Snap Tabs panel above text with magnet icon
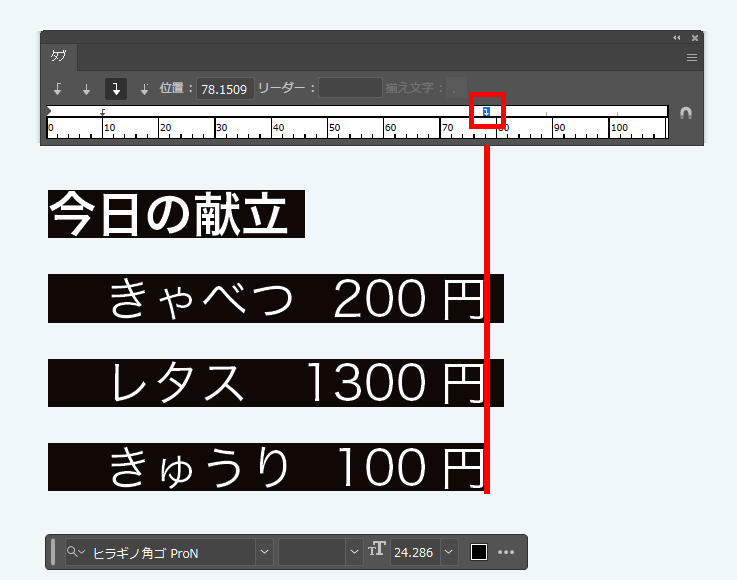Viewport: 737px width, 580px height. [686, 113]
